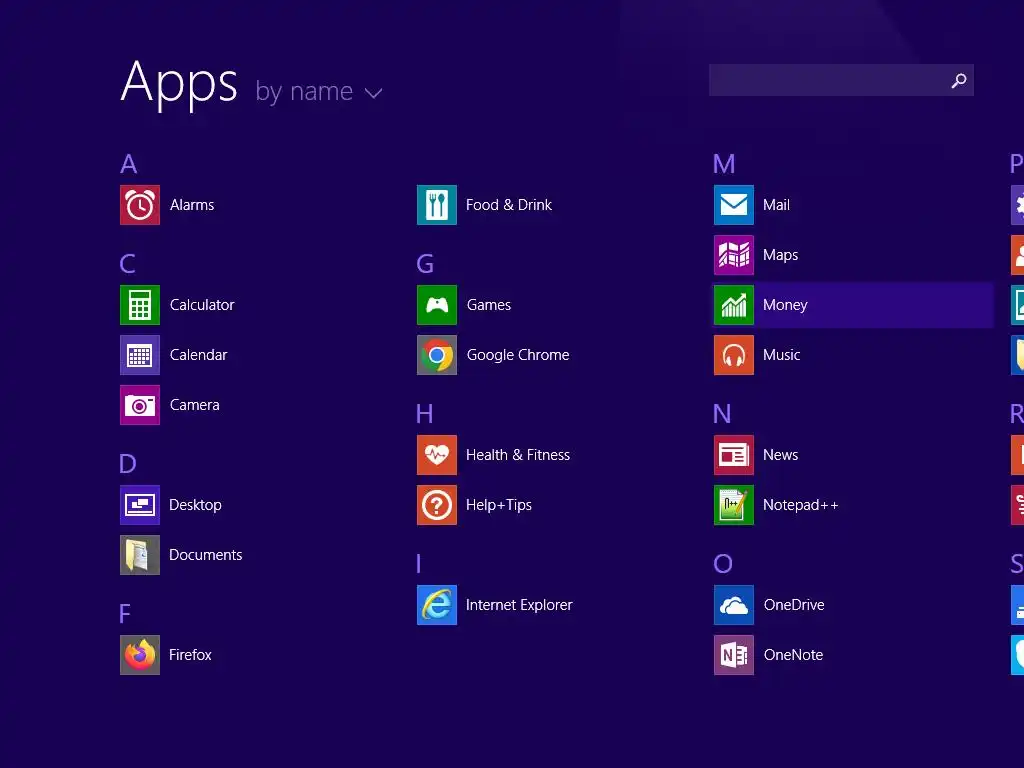Open the Alarms app icon

click(x=140, y=205)
